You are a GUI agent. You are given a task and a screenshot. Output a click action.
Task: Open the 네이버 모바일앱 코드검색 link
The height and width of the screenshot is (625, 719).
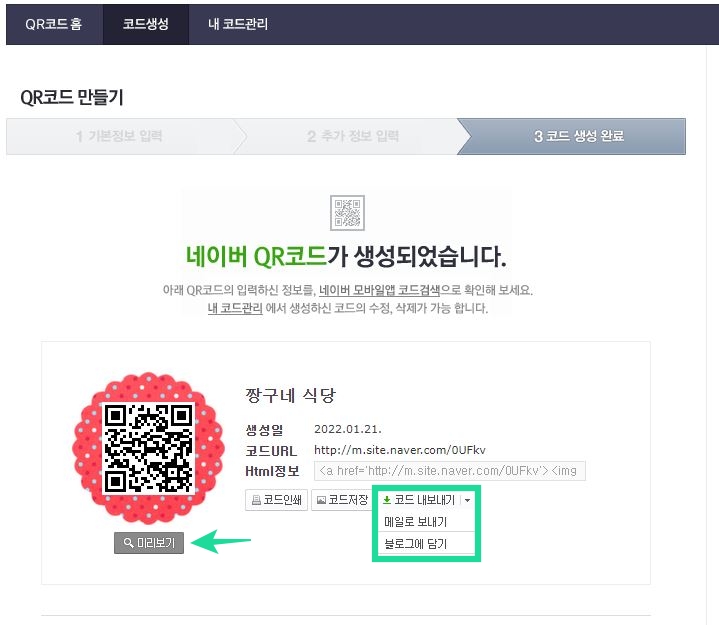click(x=380, y=290)
